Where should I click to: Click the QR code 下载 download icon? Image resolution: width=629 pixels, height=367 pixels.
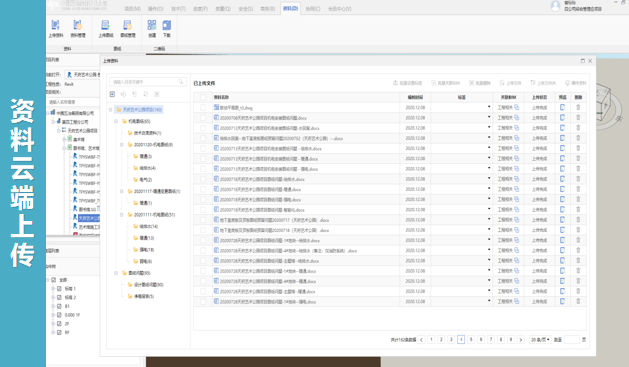pyautogui.click(x=166, y=28)
